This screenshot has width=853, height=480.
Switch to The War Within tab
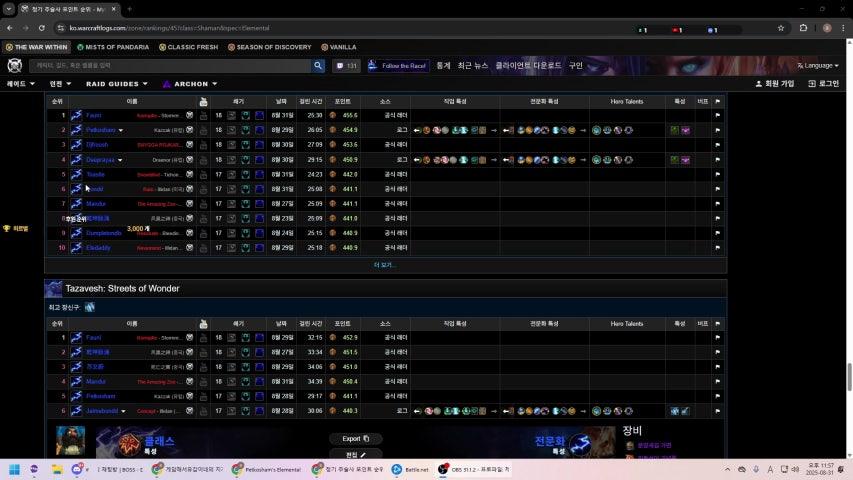36,47
